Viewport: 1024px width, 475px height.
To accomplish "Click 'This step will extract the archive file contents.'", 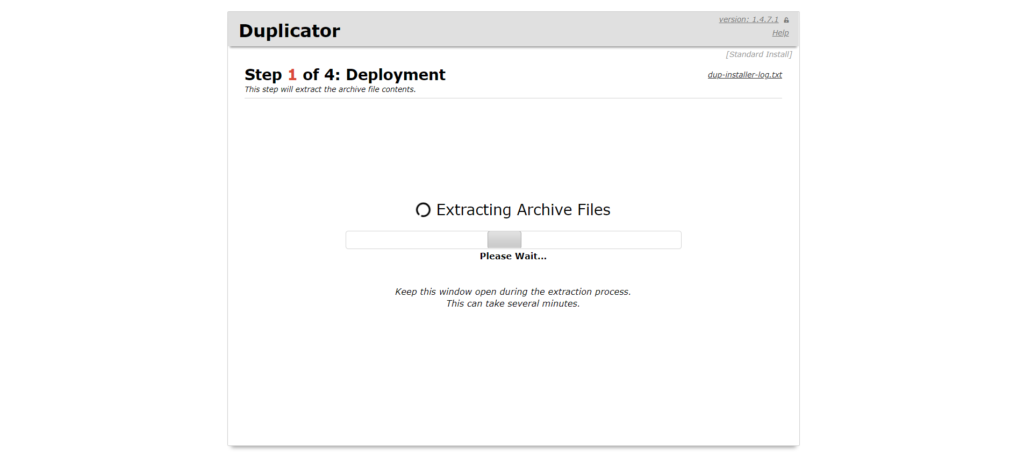I will click(330, 90).
